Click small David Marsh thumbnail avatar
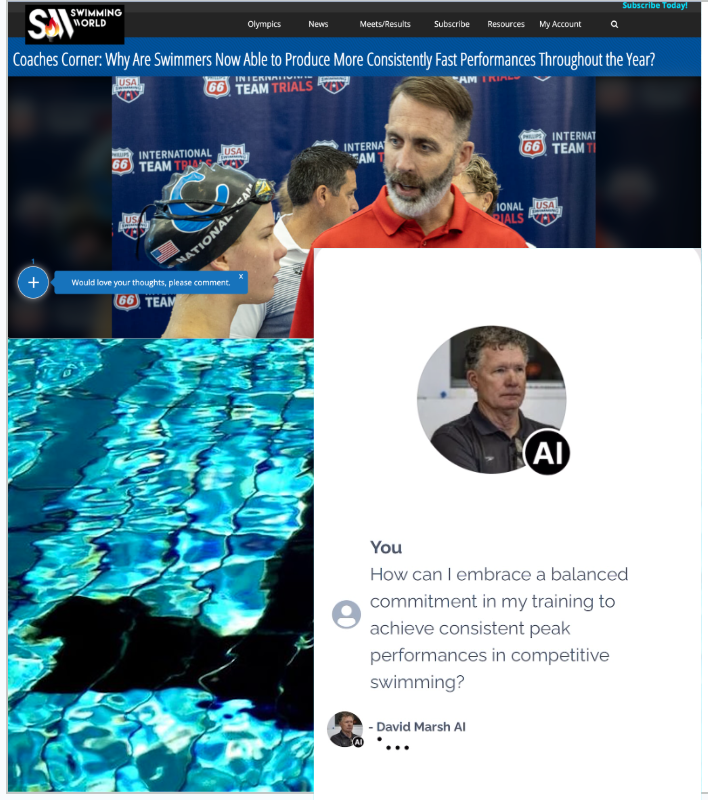This screenshot has height=800, width=708. 345,729
